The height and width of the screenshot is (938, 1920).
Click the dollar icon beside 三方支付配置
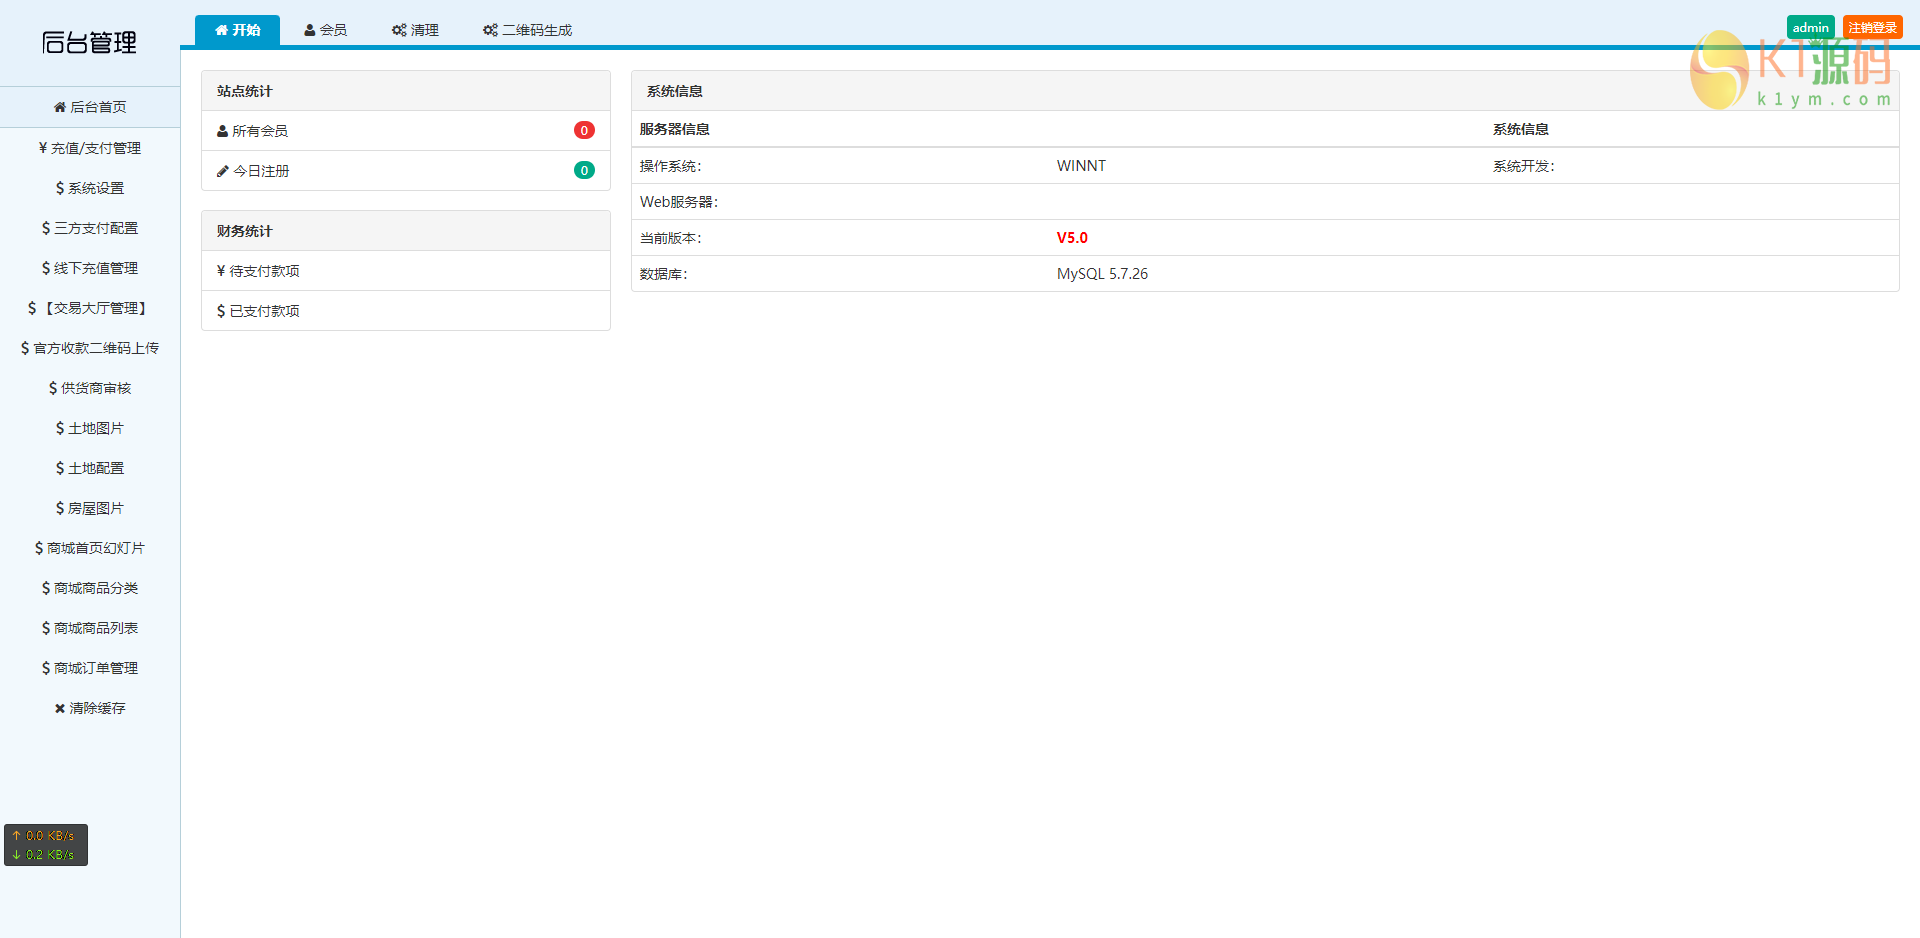[x=46, y=228]
